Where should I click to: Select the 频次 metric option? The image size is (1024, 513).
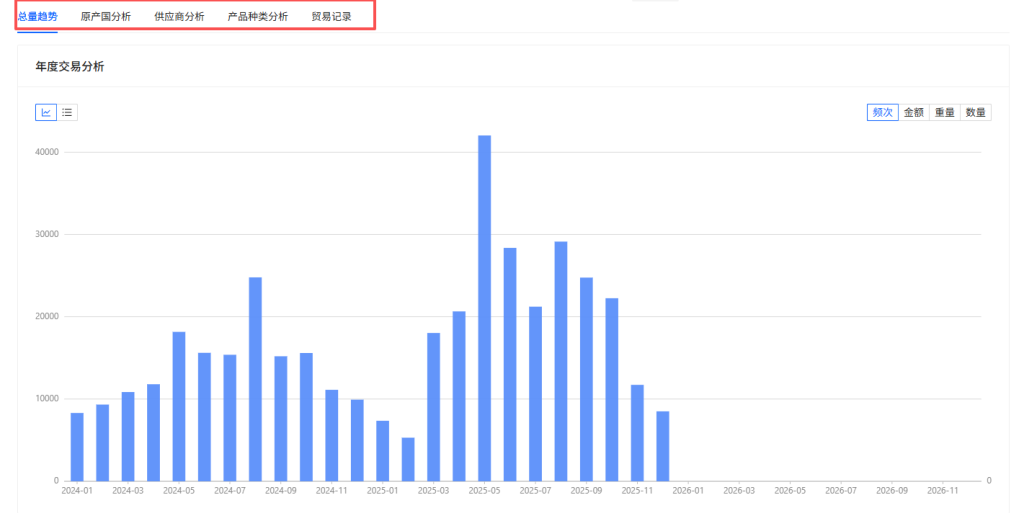pyautogui.click(x=882, y=112)
